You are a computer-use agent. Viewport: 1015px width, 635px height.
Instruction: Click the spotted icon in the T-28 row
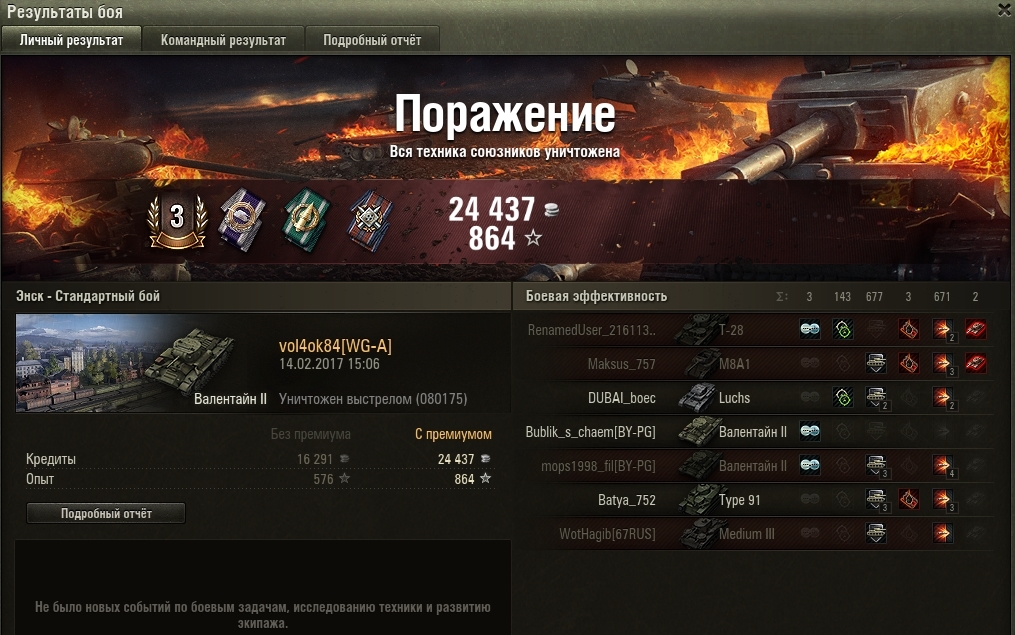810,329
